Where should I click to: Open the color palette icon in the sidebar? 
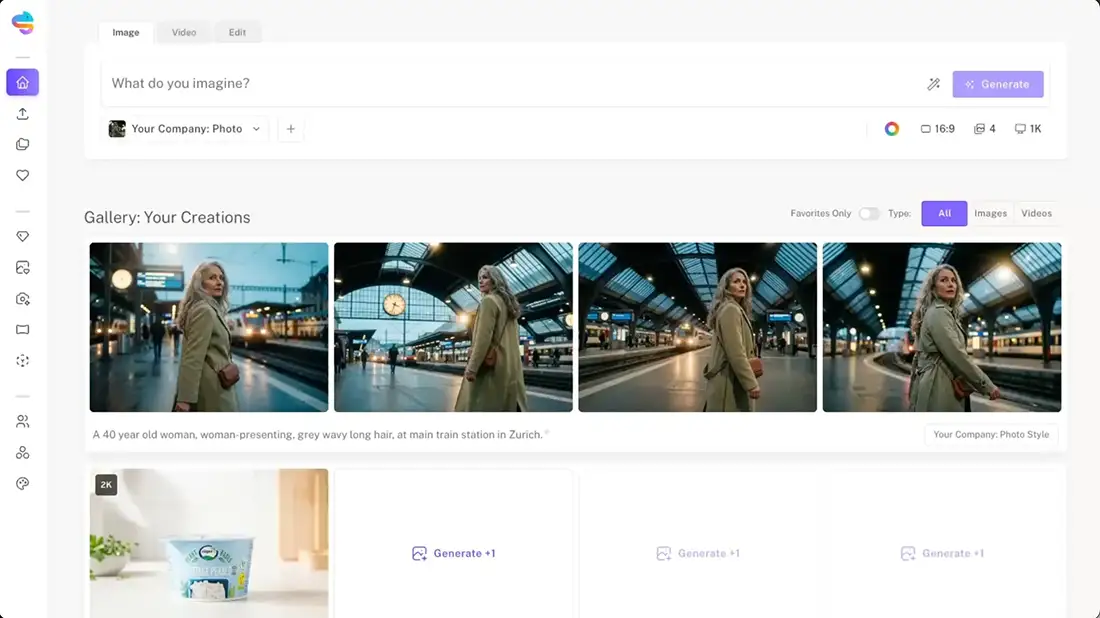(22, 483)
